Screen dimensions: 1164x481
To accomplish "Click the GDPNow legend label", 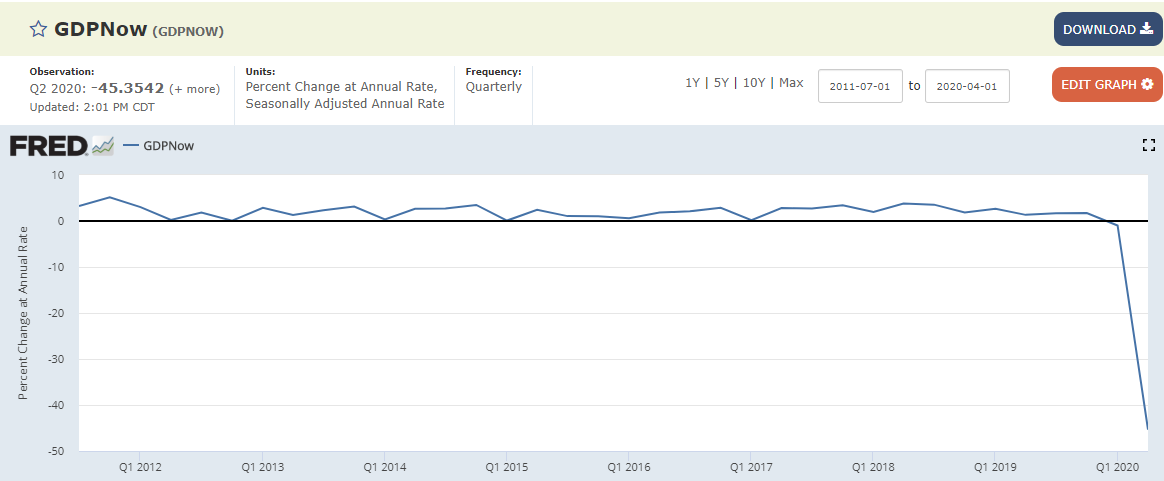I will [x=169, y=146].
